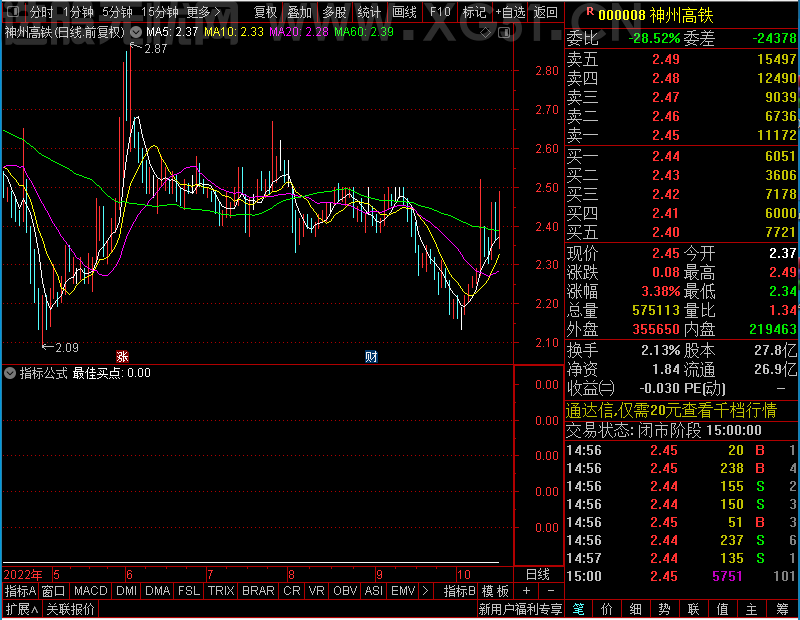800x620 pixels.
Task: Click the R badge beside stock code
Action: pos(590,11)
